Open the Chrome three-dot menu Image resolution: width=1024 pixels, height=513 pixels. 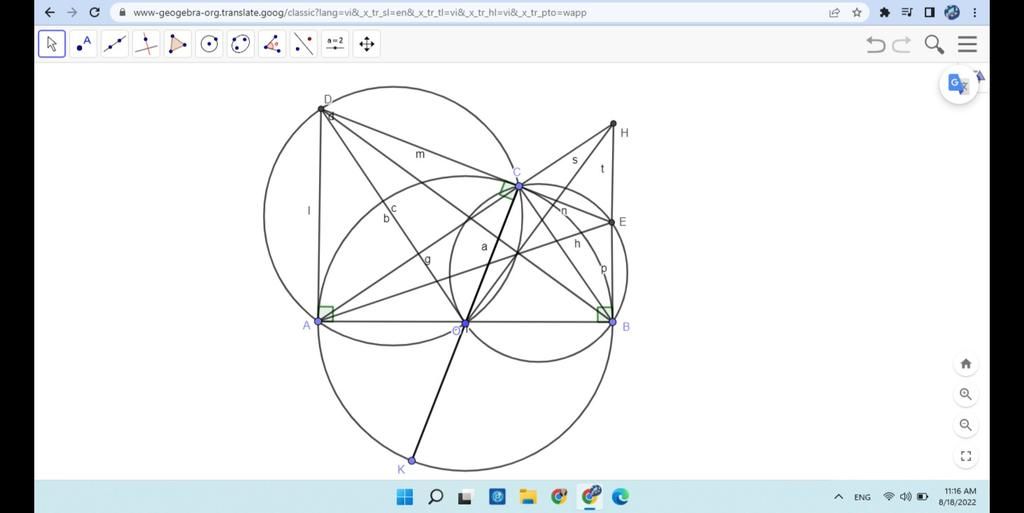(974, 12)
